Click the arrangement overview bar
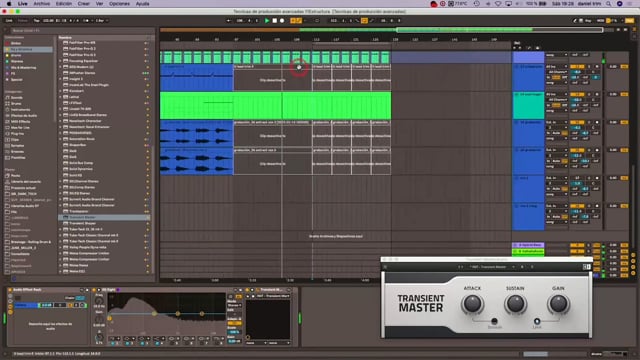This screenshot has height=360, width=640. (x=382, y=30)
